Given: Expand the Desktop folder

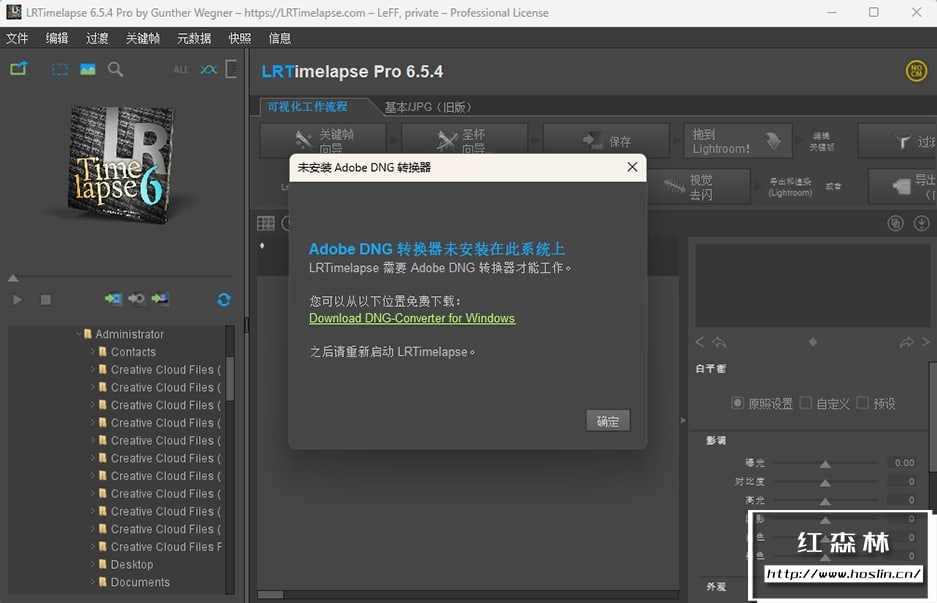Looking at the screenshot, I should click(x=93, y=564).
